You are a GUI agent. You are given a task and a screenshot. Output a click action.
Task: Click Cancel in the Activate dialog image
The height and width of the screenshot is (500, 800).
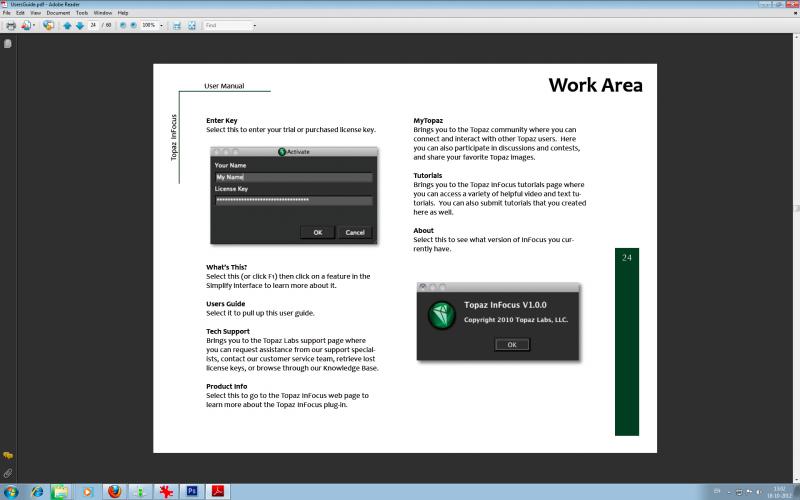355,232
